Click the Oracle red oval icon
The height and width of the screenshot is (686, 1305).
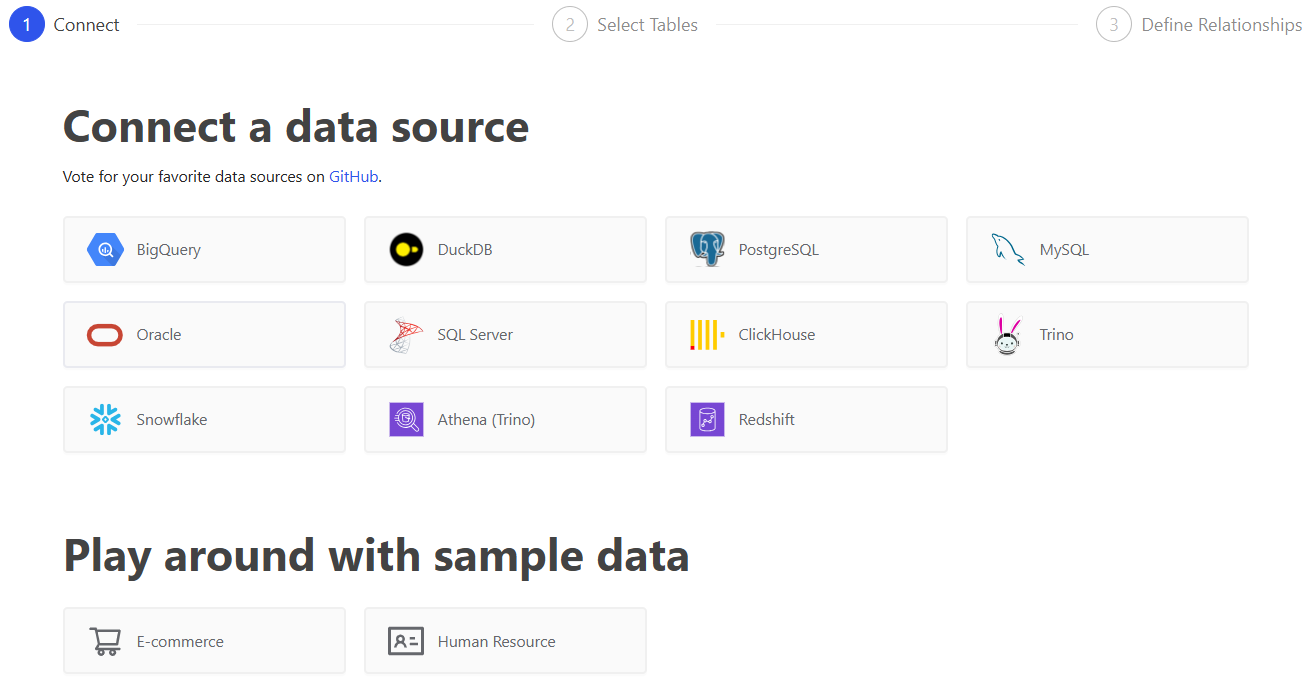[x=105, y=335]
